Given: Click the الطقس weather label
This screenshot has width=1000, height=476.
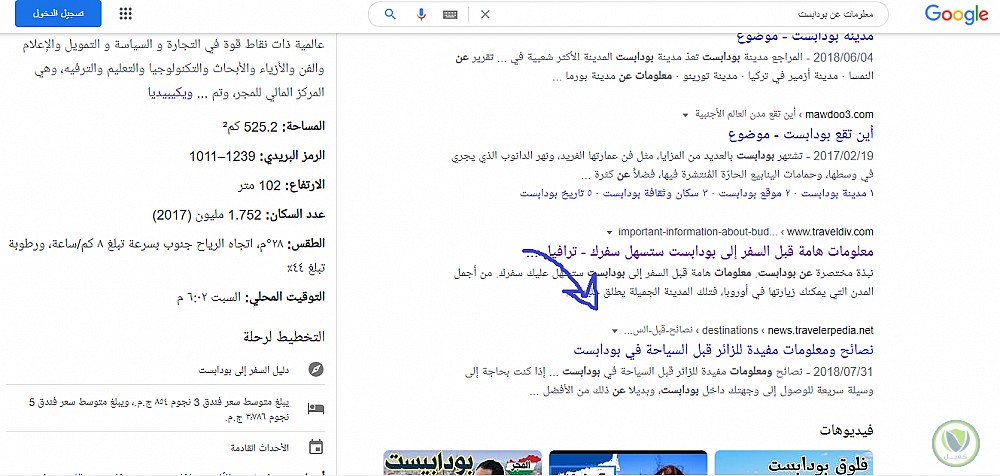Looking at the screenshot, I should coord(307,244).
